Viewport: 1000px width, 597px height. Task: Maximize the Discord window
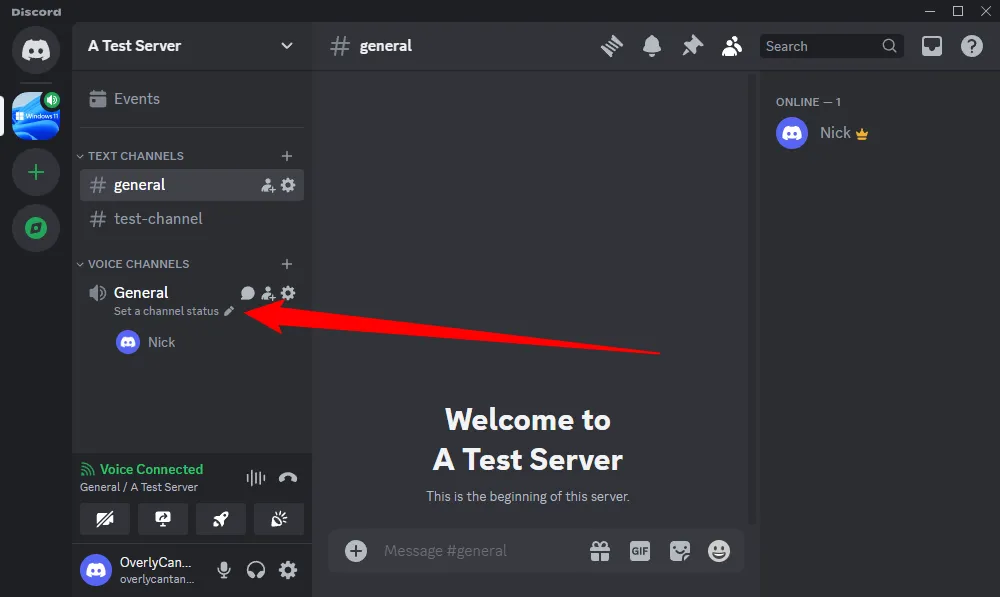[x=958, y=11]
